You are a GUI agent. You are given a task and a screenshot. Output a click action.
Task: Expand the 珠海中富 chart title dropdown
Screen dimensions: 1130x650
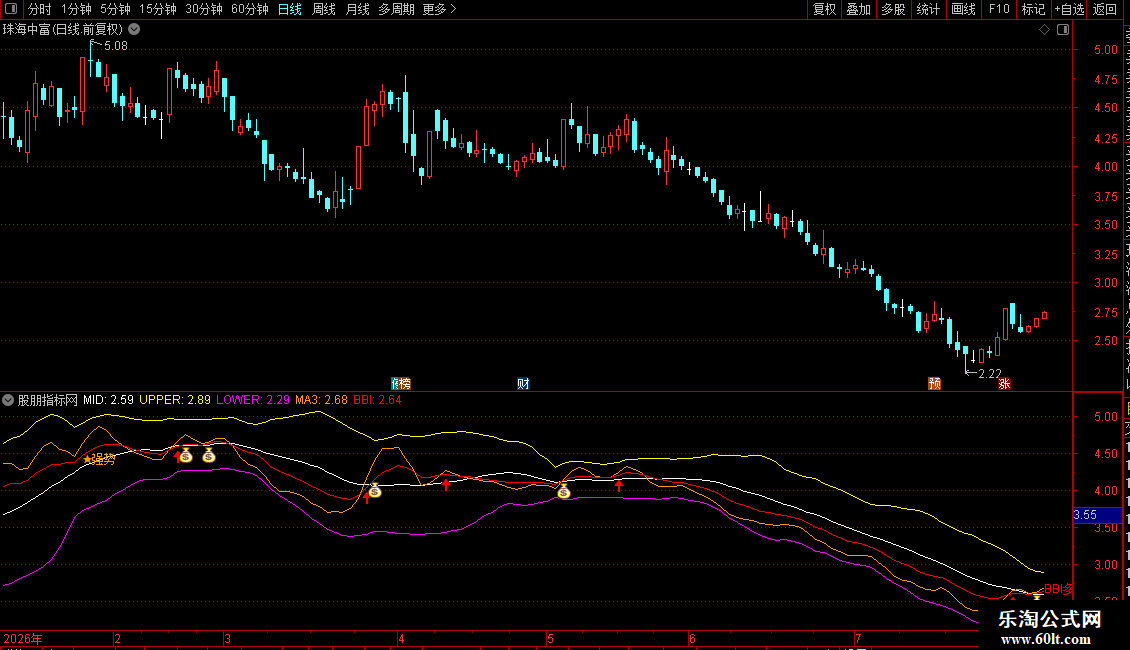click(x=134, y=30)
